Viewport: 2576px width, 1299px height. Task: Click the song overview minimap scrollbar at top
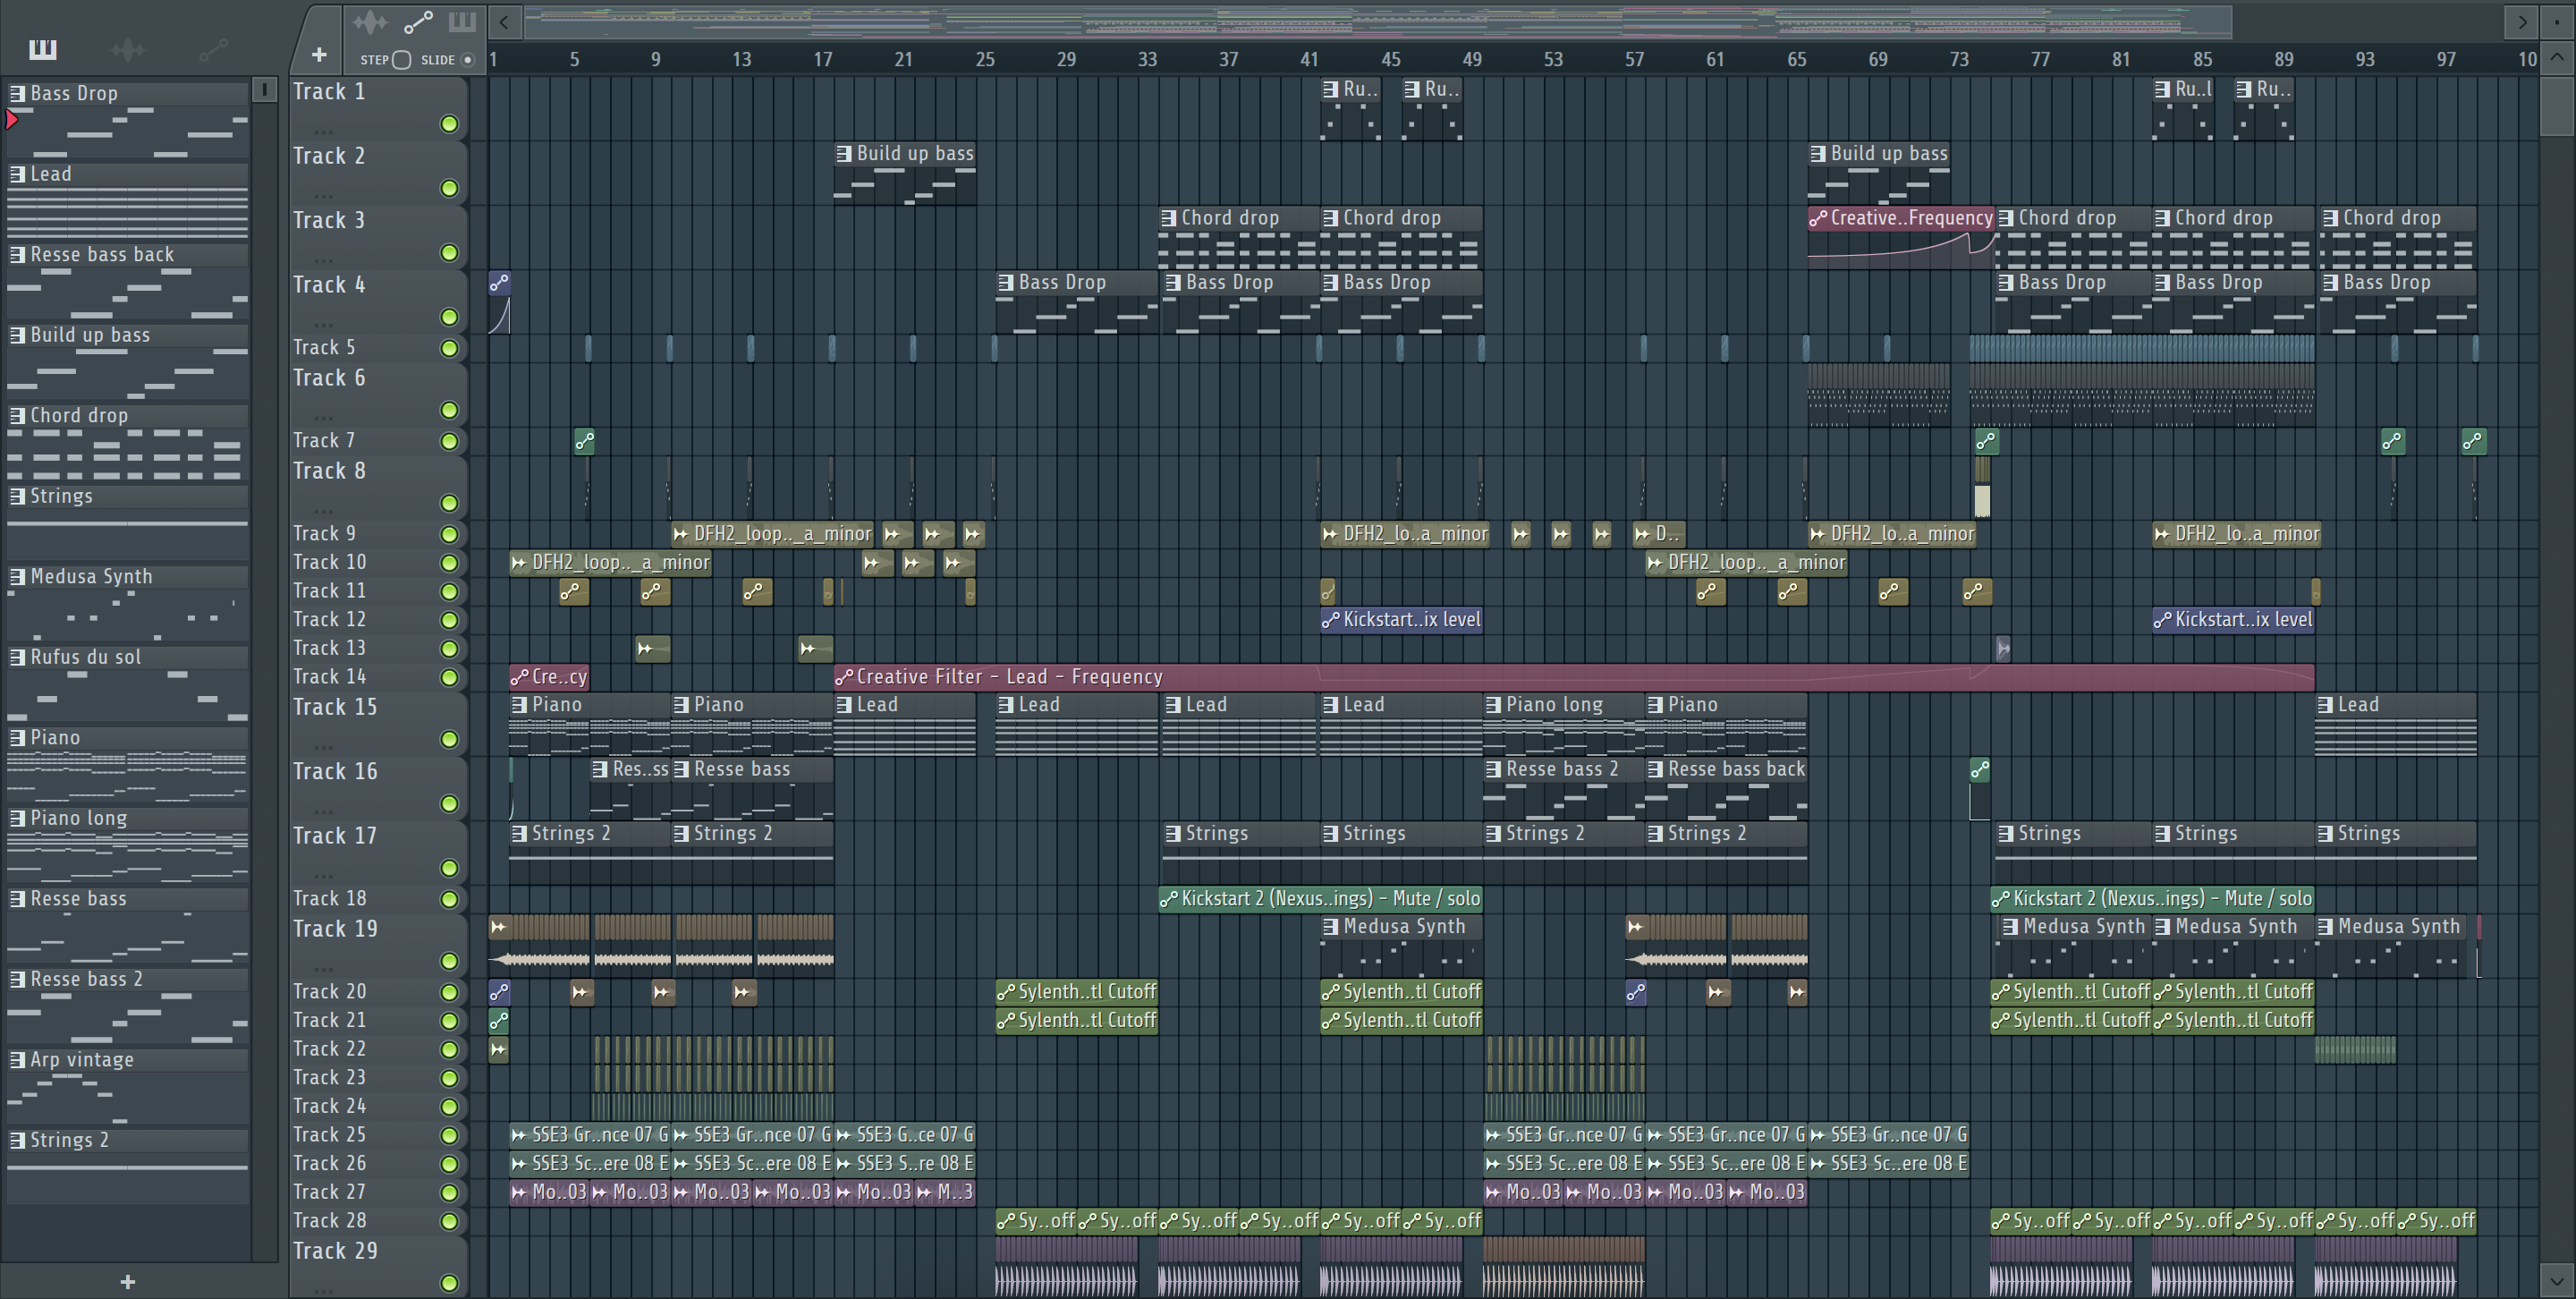coord(1378,21)
